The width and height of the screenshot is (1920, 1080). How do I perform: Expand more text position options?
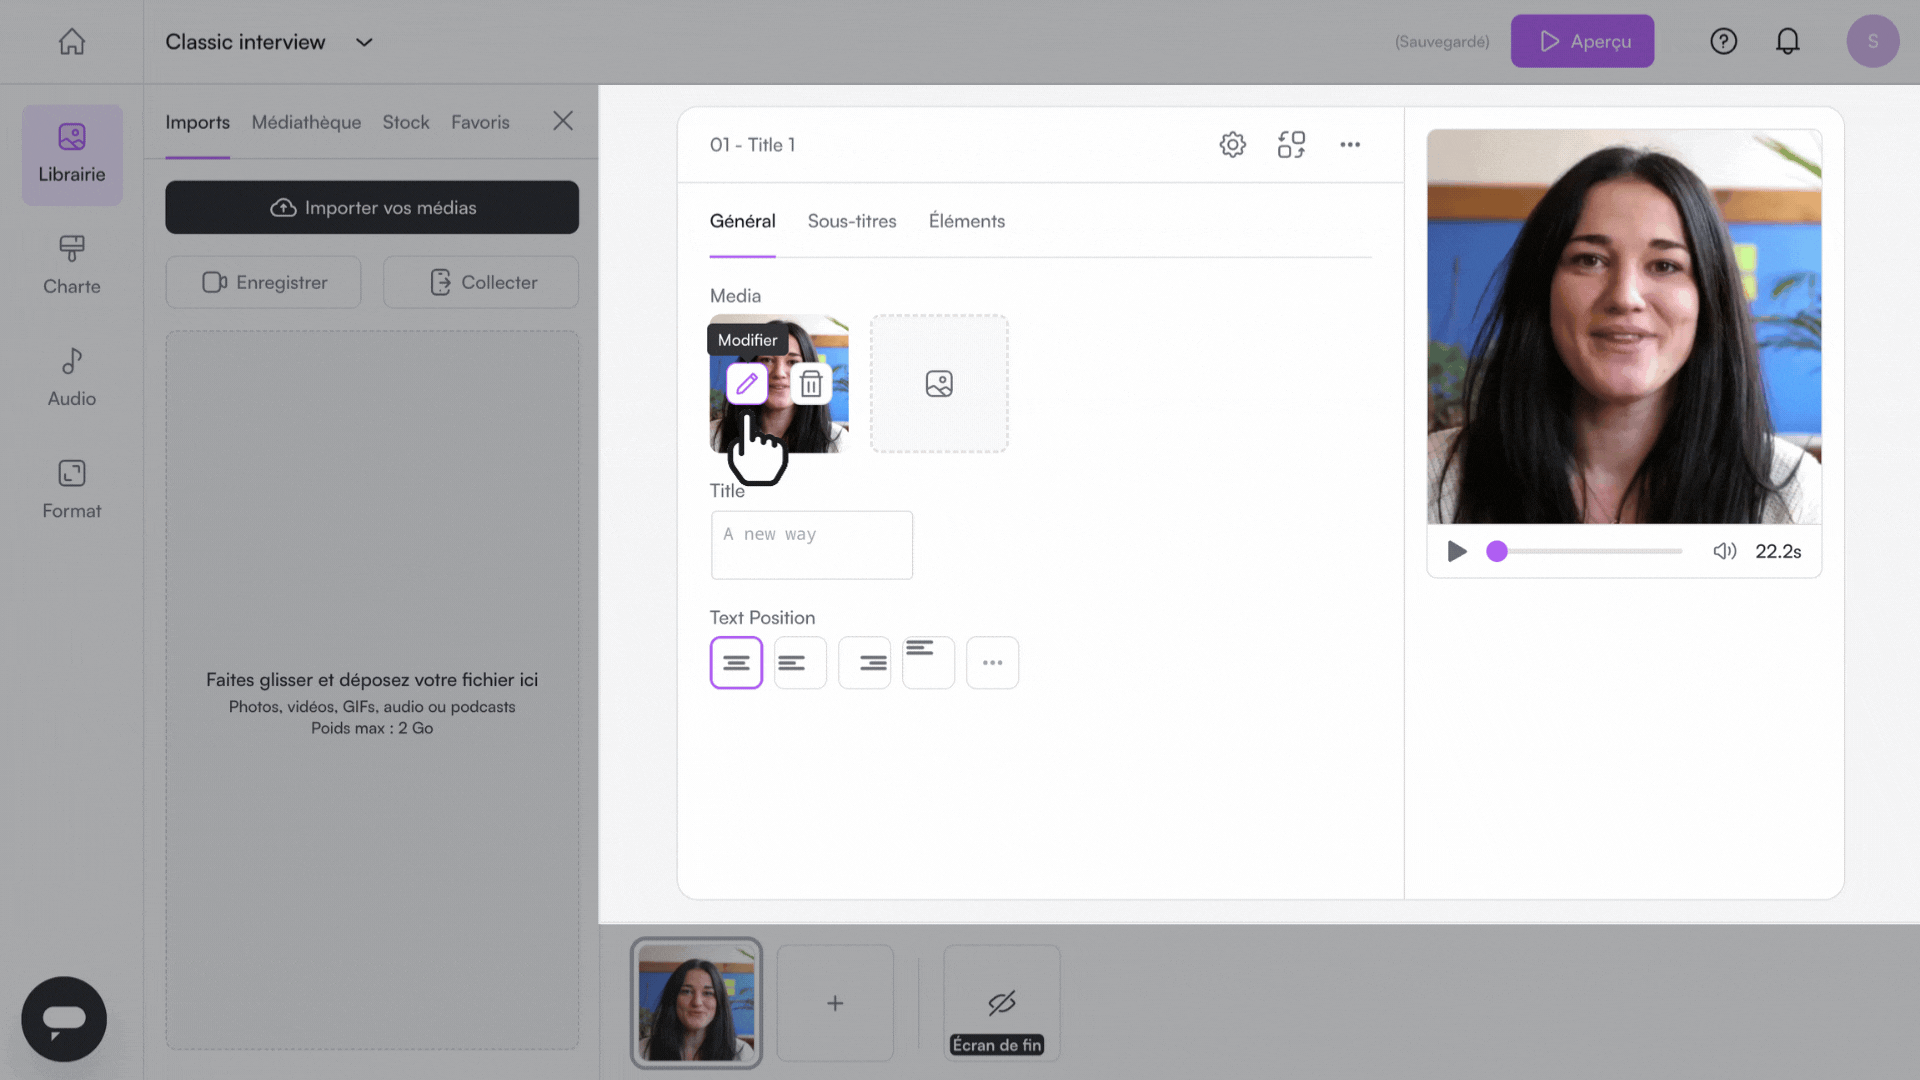[x=992, y=663]
